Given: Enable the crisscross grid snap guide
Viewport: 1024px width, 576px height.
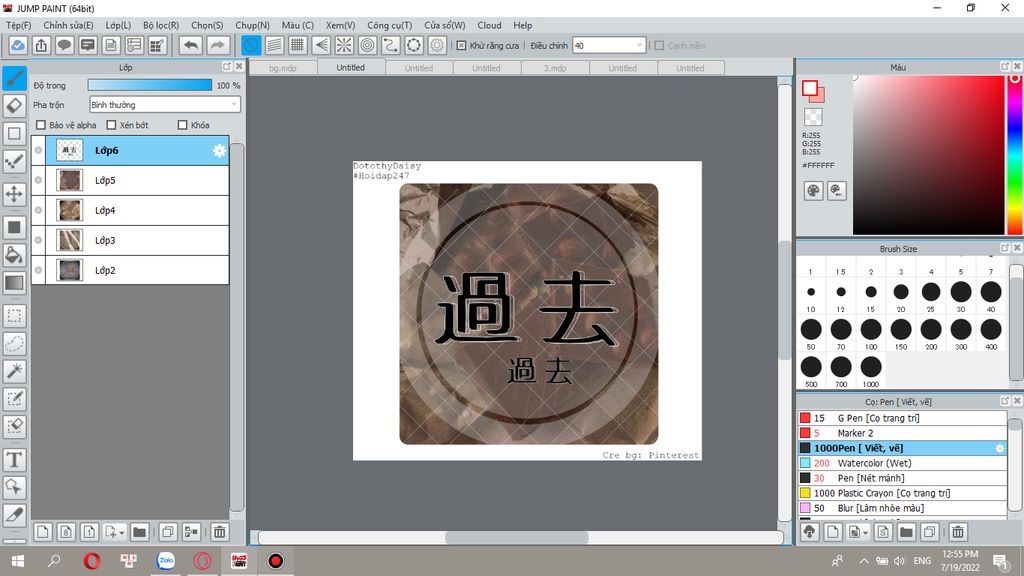Looking at the screenshot, I should tap(298, 45).
